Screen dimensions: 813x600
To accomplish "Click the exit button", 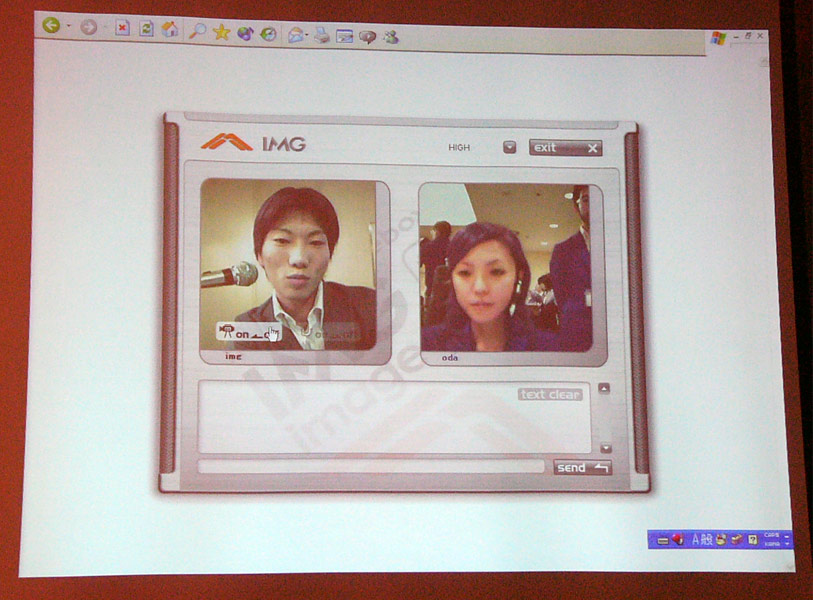I will pos(565,148).
